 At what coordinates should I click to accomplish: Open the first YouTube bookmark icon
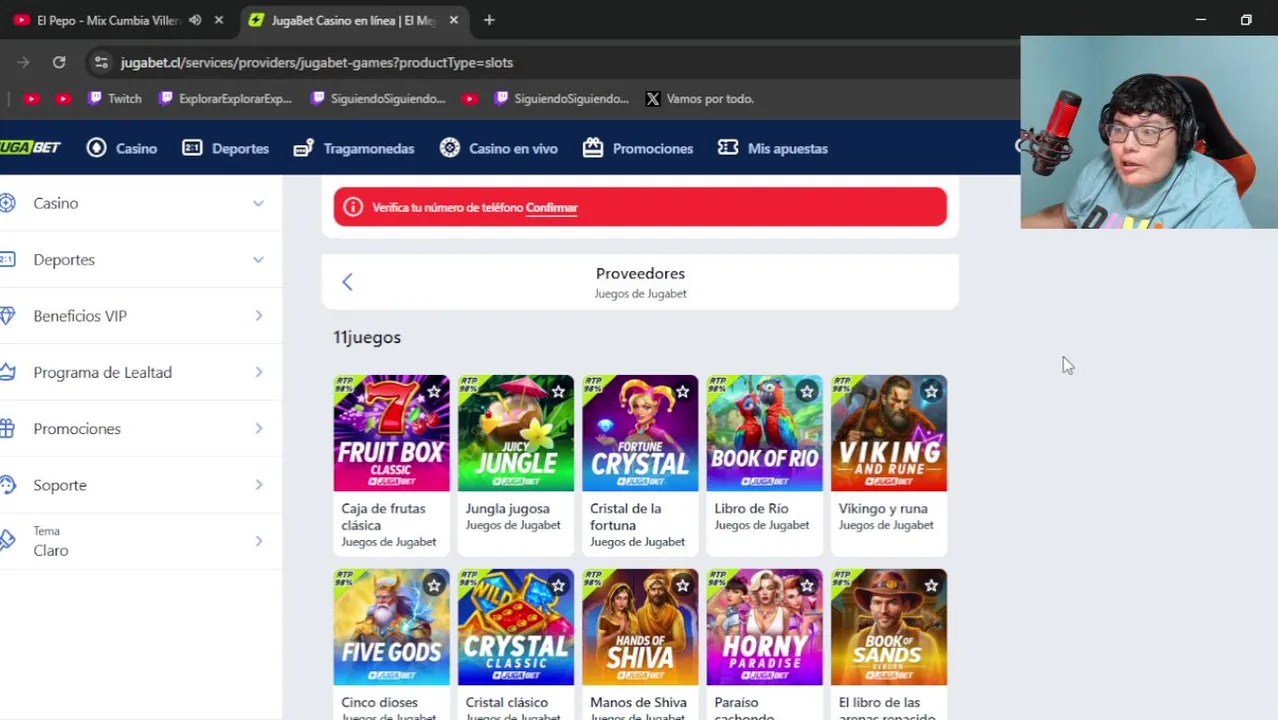31,98
